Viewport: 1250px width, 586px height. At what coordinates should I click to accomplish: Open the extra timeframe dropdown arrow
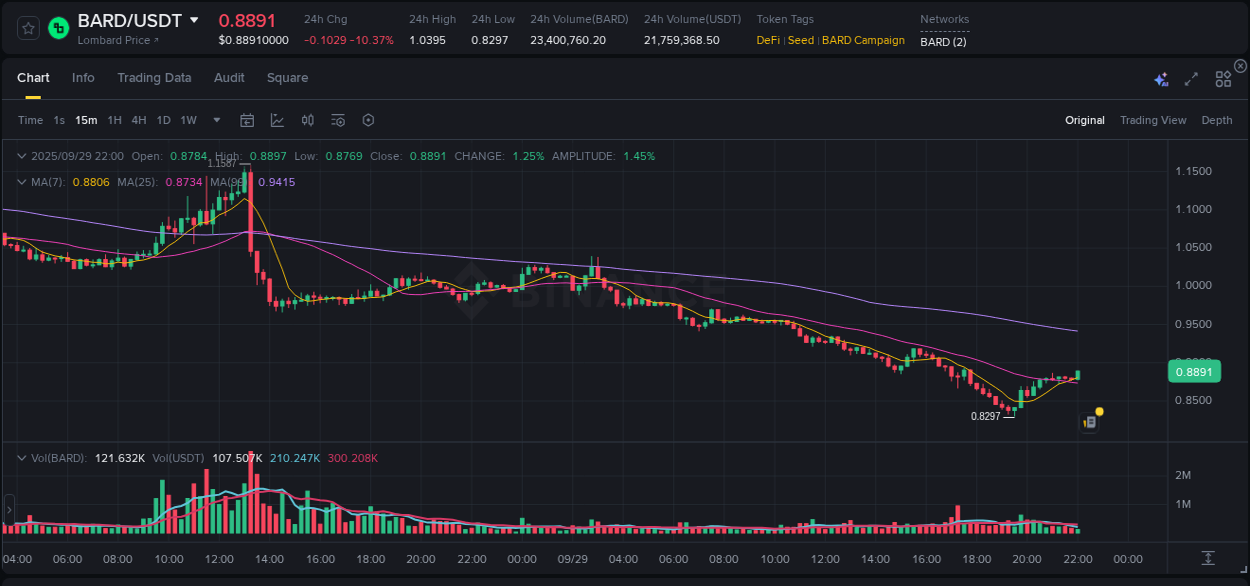pos(215,119)
